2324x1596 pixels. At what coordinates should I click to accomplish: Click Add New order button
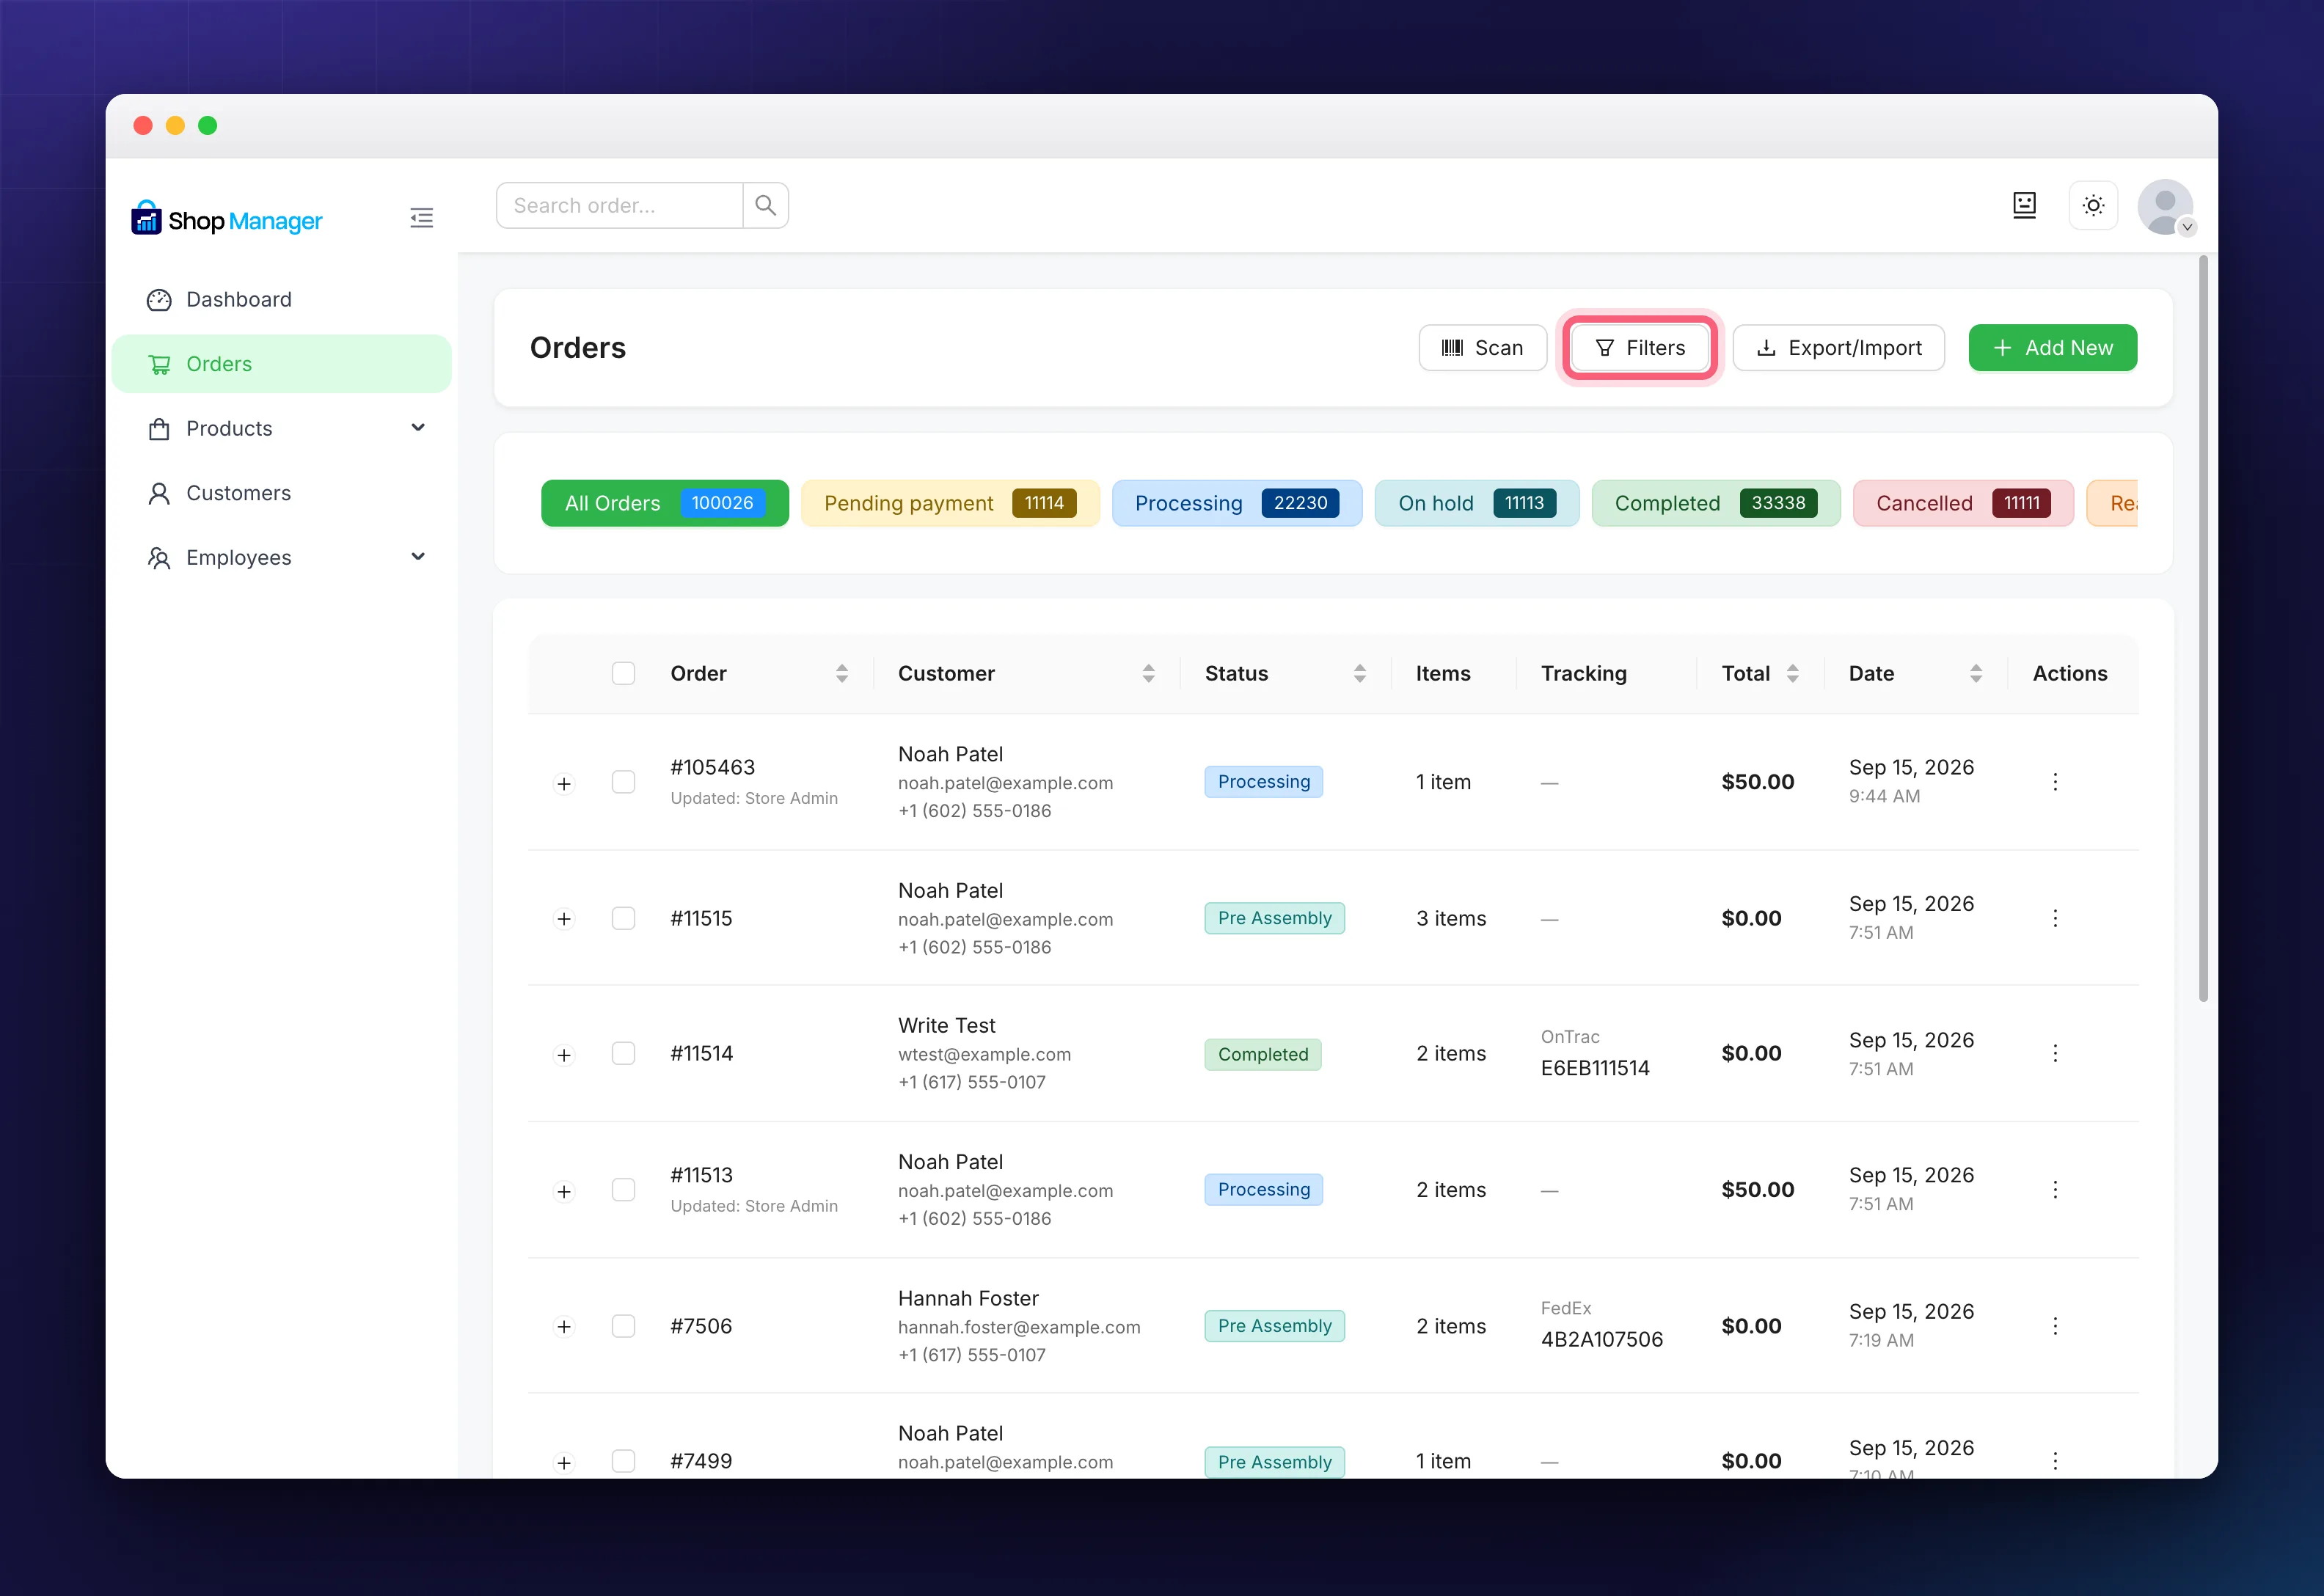(x=2052, y=348)
